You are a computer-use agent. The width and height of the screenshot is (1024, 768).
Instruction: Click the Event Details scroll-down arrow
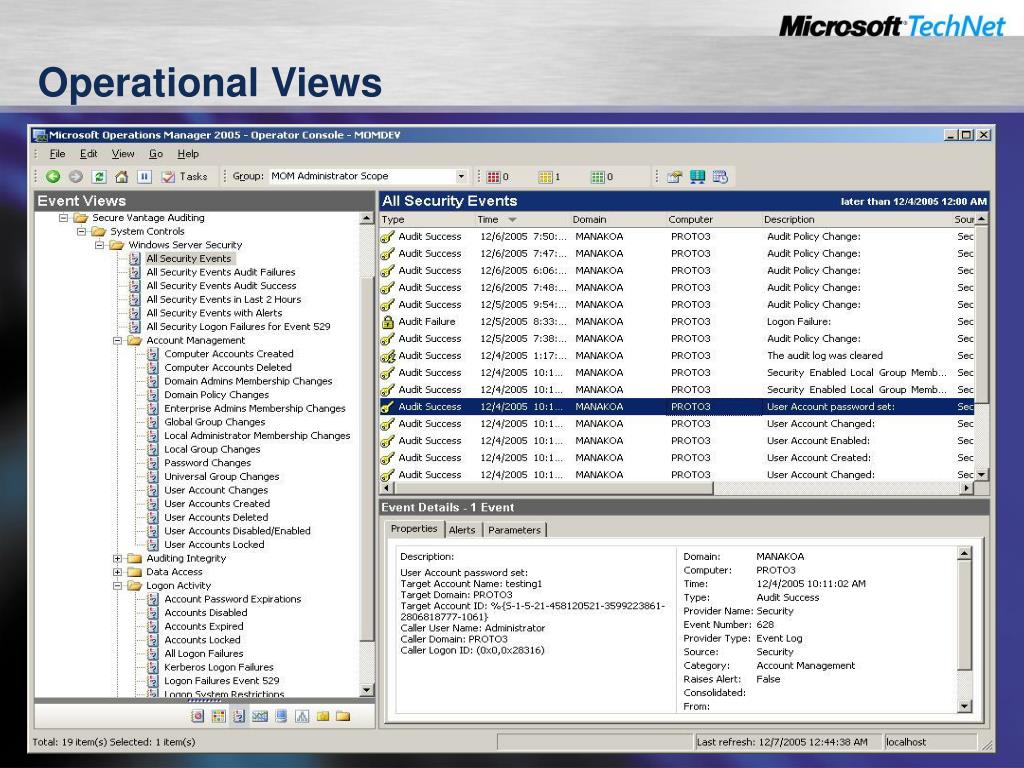964,706
